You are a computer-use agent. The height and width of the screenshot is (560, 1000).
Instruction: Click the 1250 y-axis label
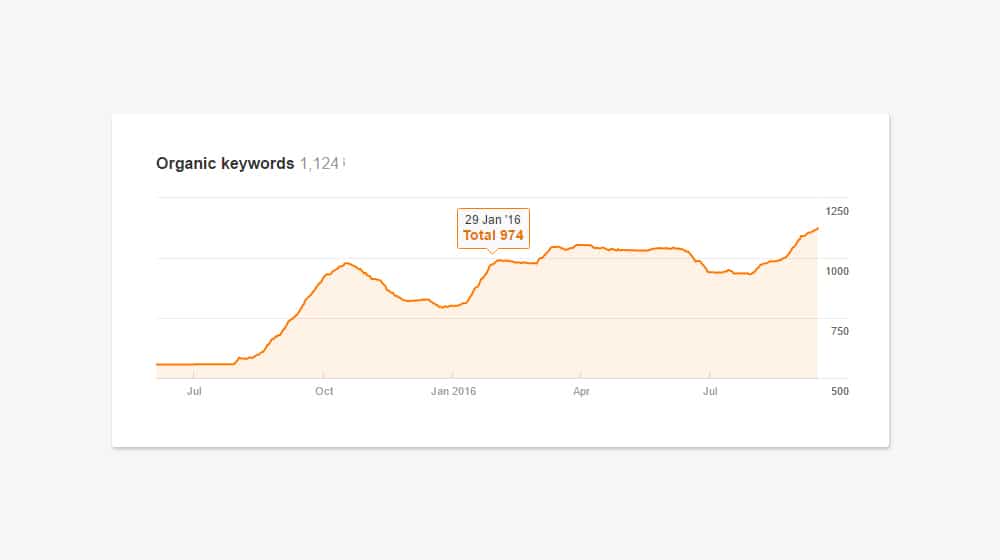pyautogui.click(x=836, y=211)
